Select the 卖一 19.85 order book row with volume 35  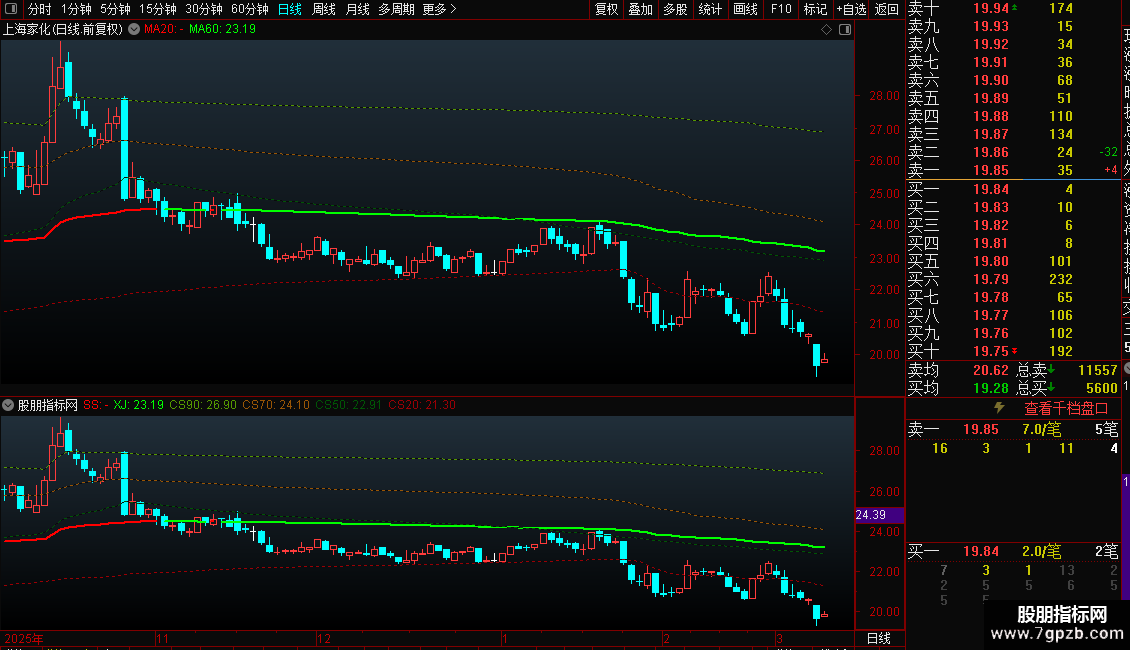1013,170
